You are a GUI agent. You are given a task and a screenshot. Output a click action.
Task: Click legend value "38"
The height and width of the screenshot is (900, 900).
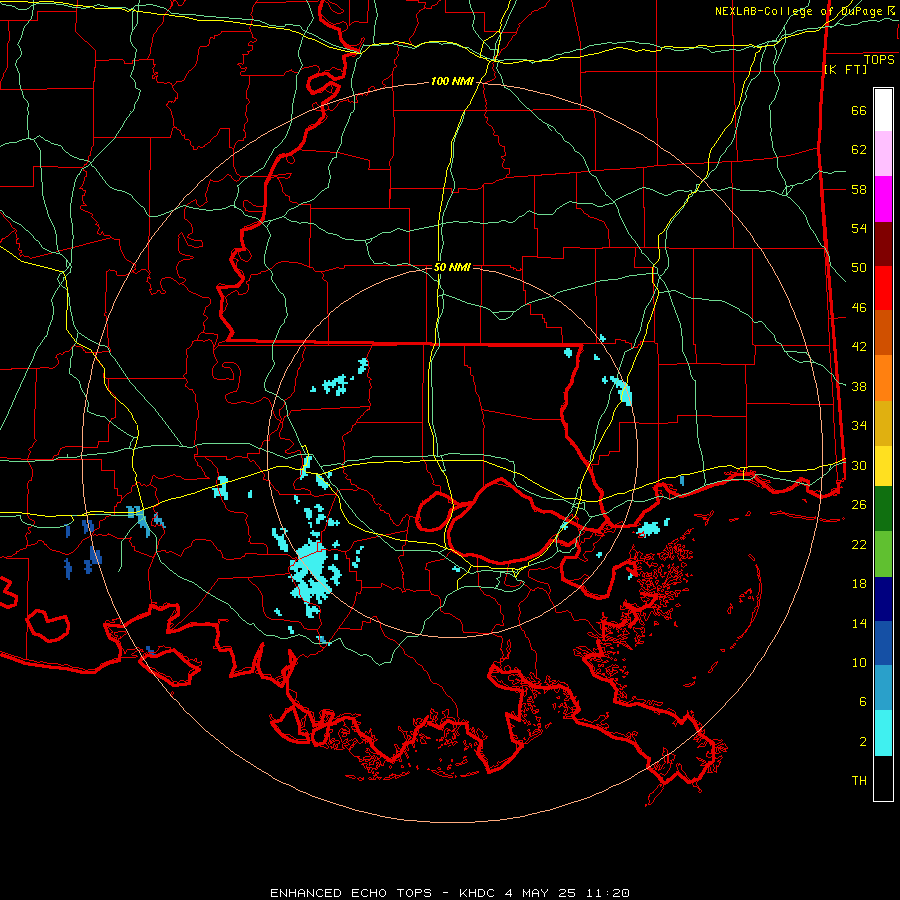(859, 386)
